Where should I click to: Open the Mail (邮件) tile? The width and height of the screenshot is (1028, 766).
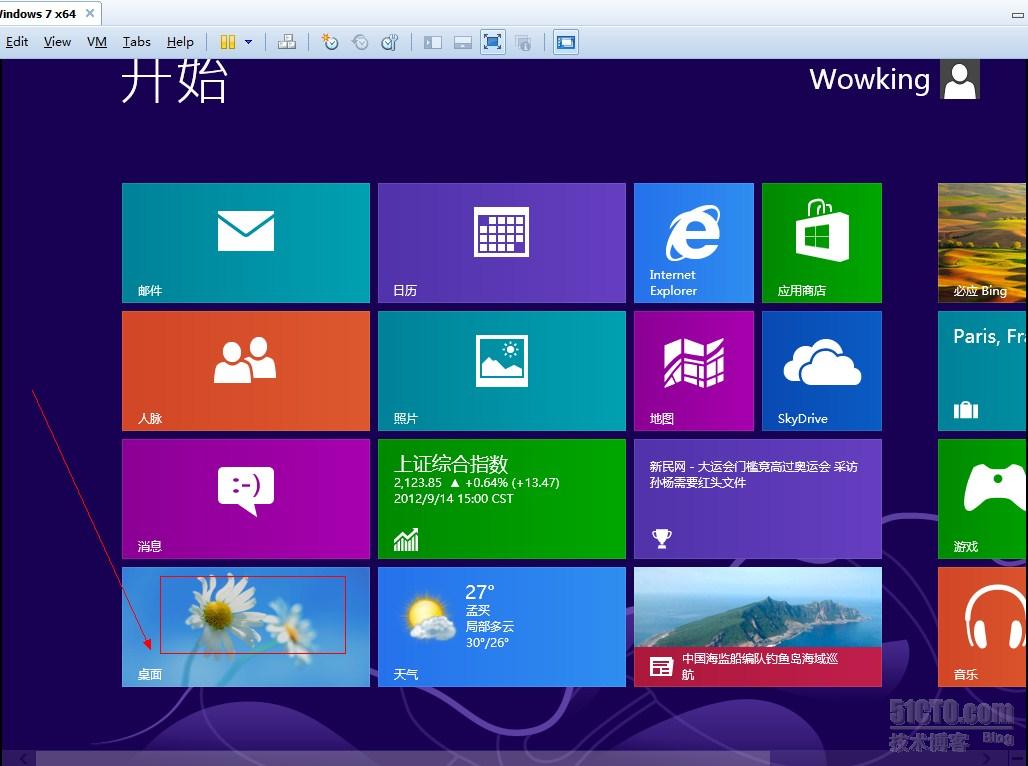pos(246,243)
